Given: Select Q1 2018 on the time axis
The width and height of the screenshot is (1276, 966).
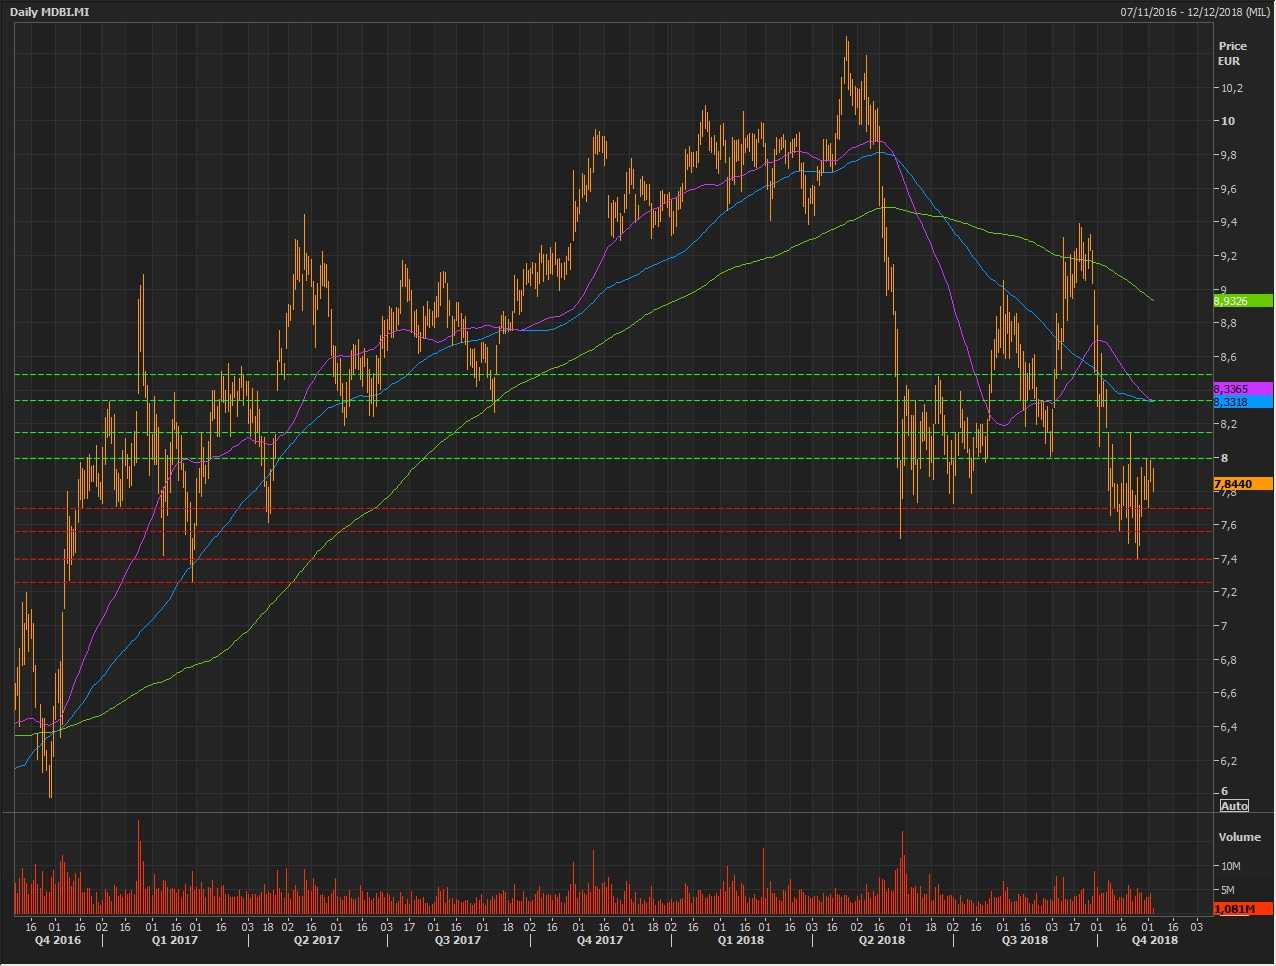Looking at the screenshot, I should click(741, 940).
